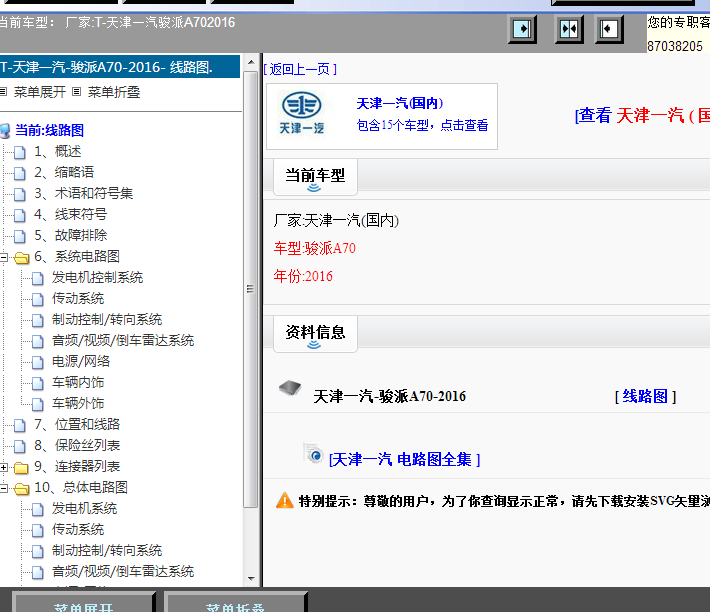The height and width of the screenshot is (612, 710).
Task: Open the 天津一汽 电路图全集 link
Action: tap(404, 459)
